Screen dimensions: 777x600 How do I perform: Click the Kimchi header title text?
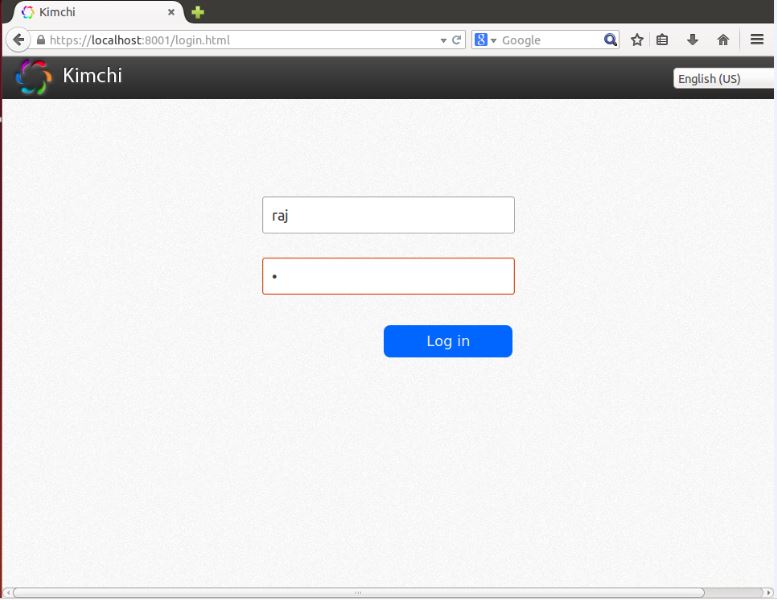[x=92, y=75]
